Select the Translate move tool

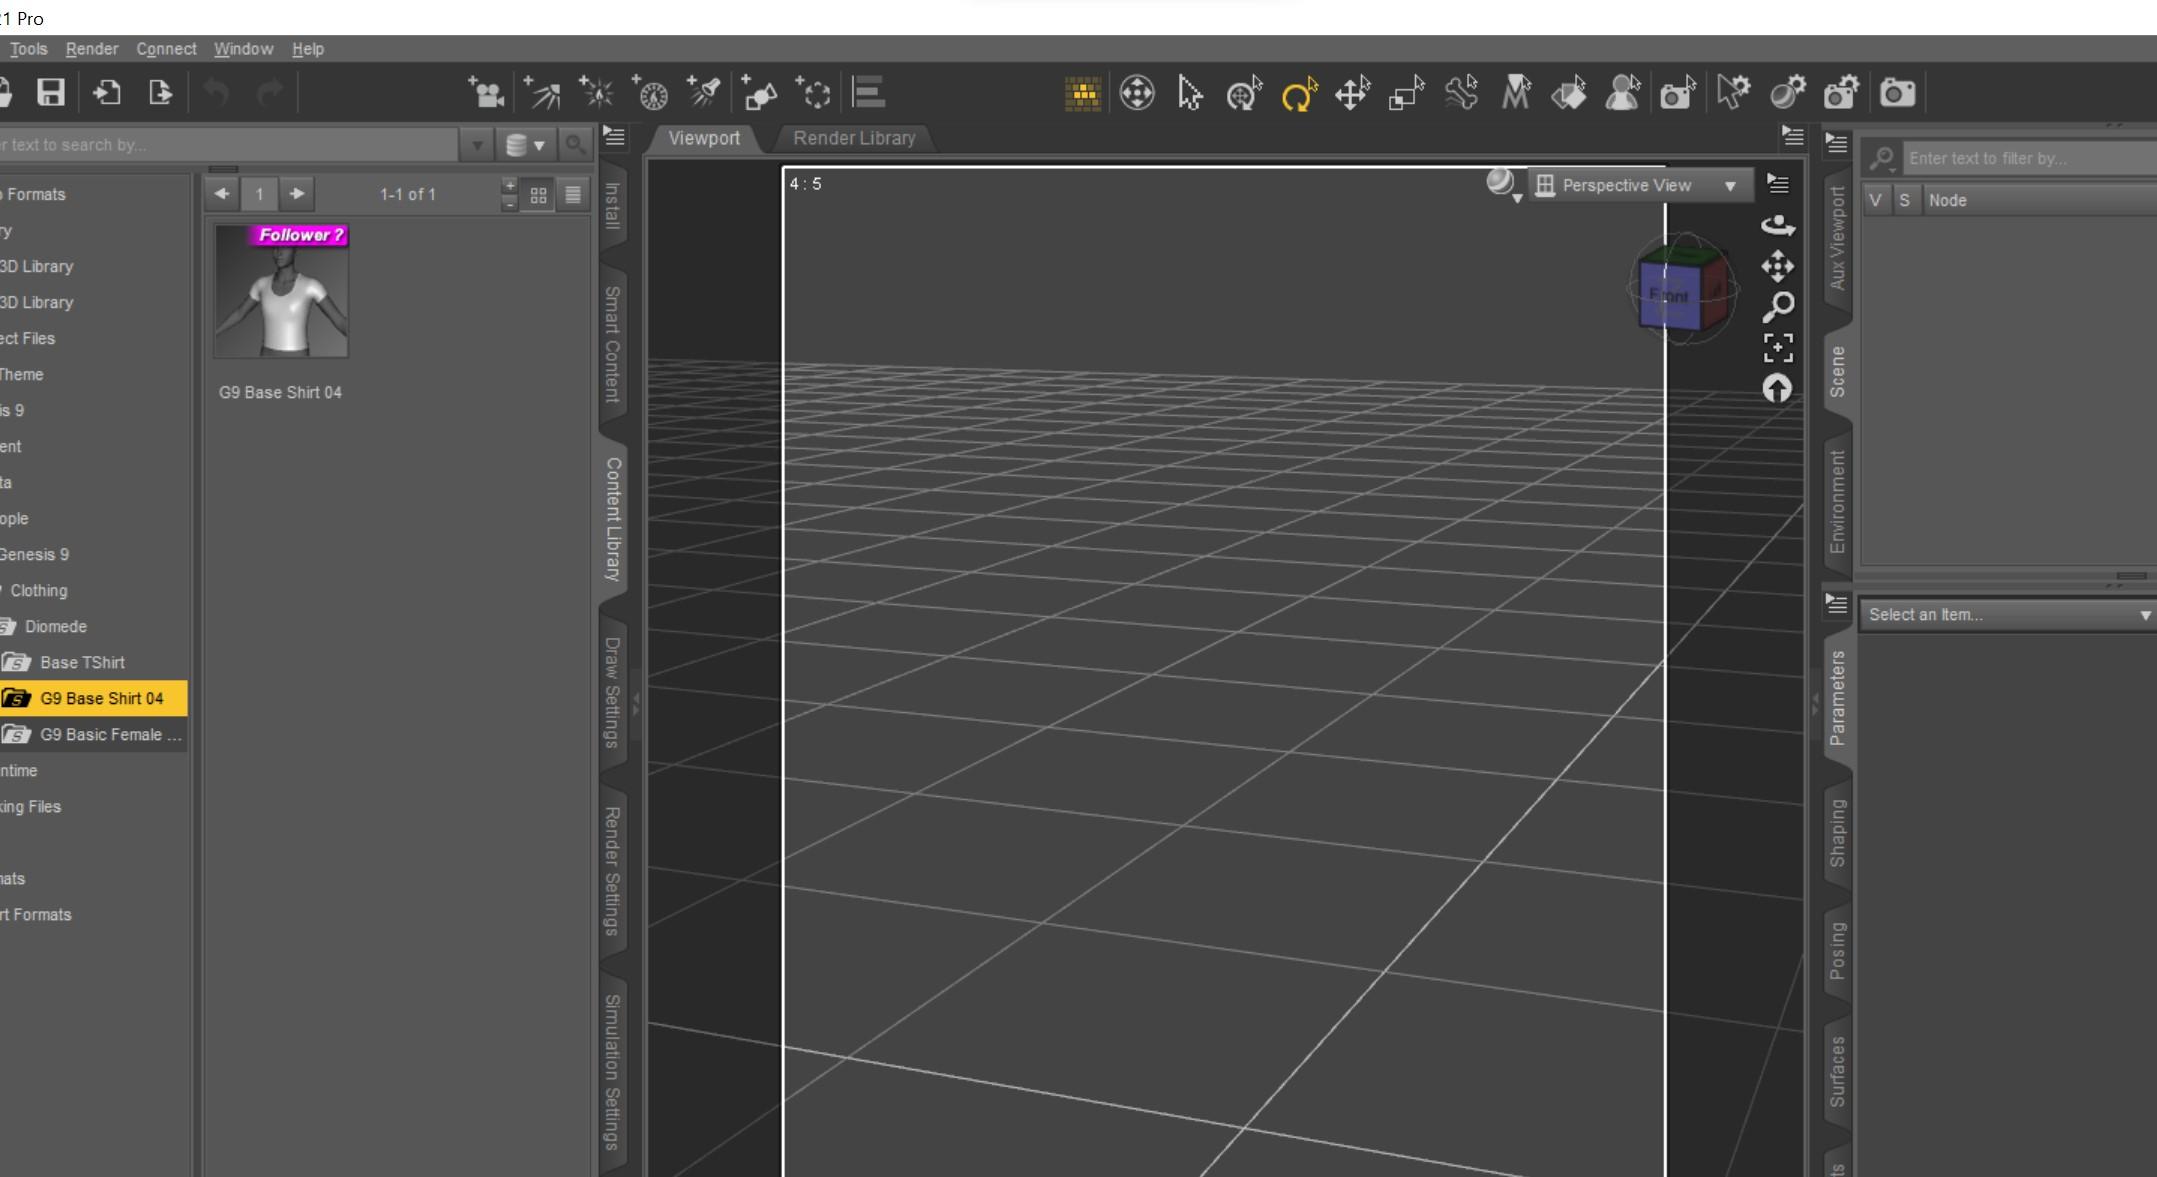[1352, 94]
